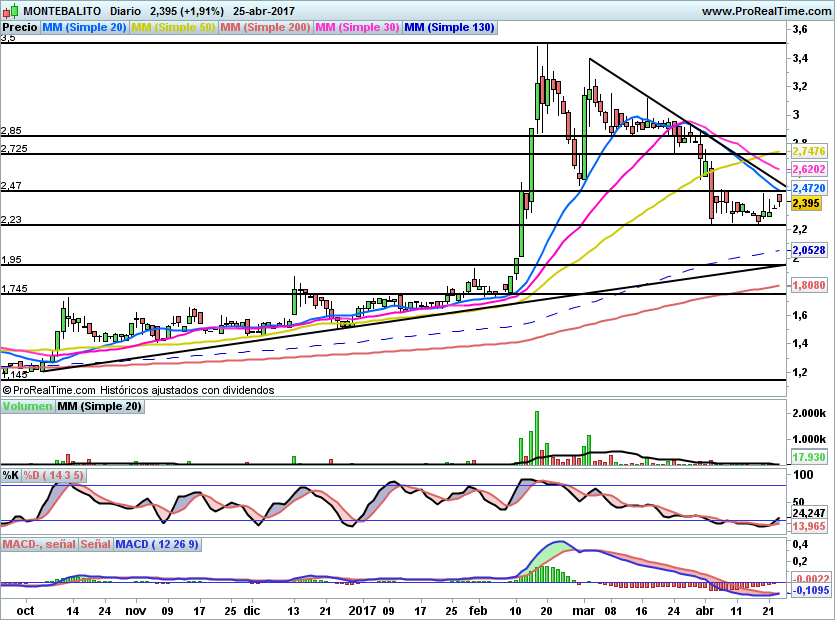Open the MM (Simple 130) indicator label
Image resolution: width=835 pixels, height=620 pixels.
(450, 28)
